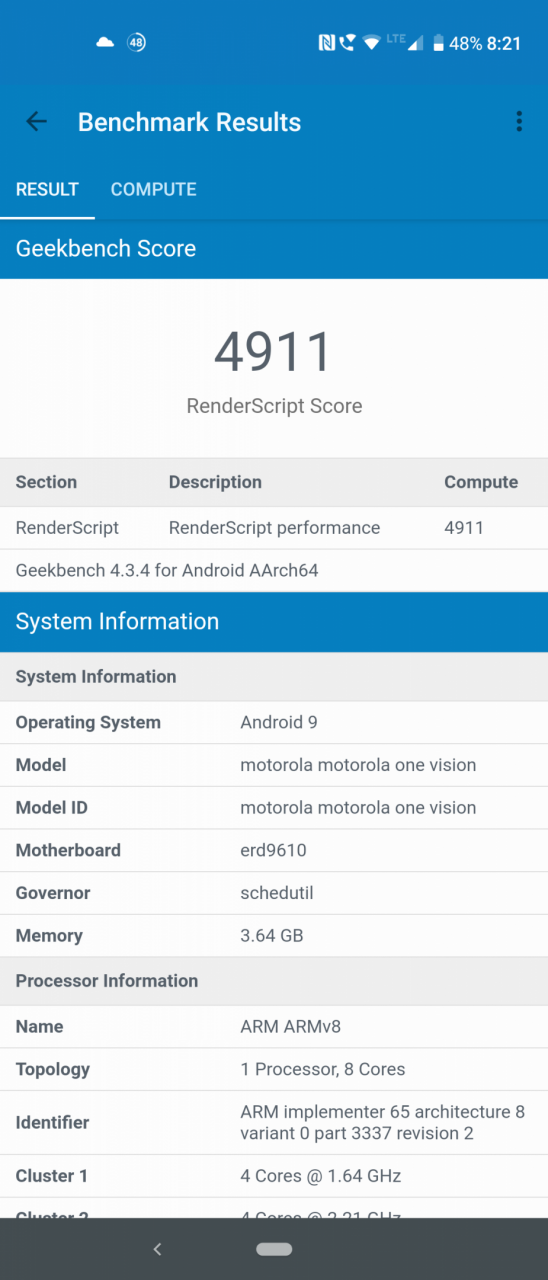Viewport: 548px width, 1280px height.
Task: Tap the Wi-Fi calling phone icon
Action: click(x=348, y=43)
